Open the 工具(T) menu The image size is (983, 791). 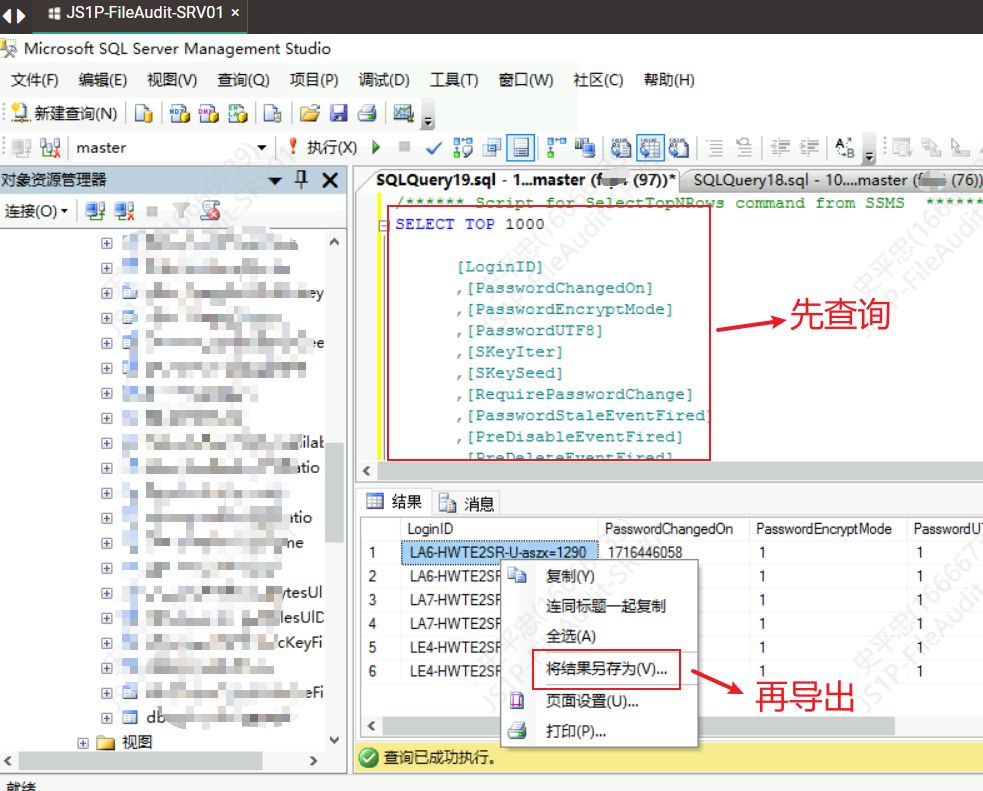point(454,80)
